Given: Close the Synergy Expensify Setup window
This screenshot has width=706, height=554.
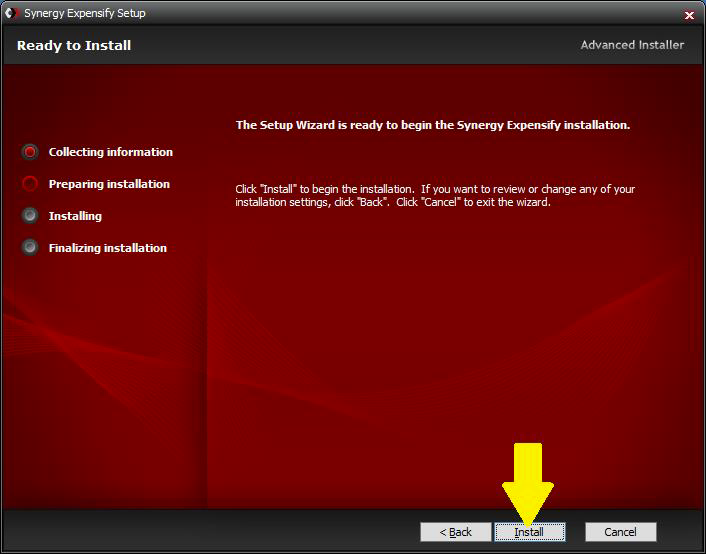Looking at the screenshot, I should pyautogui.click(x=689, y=15).
